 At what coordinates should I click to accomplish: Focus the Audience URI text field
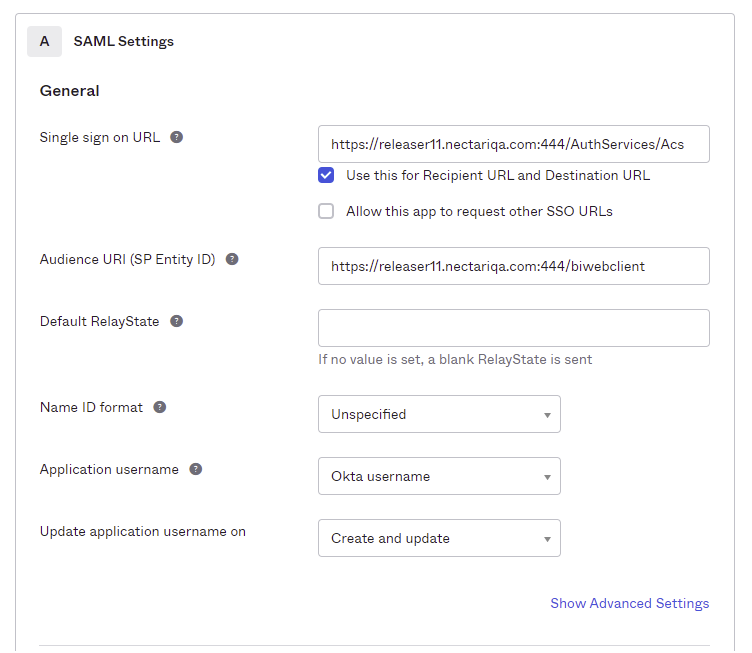coord(513,266)
